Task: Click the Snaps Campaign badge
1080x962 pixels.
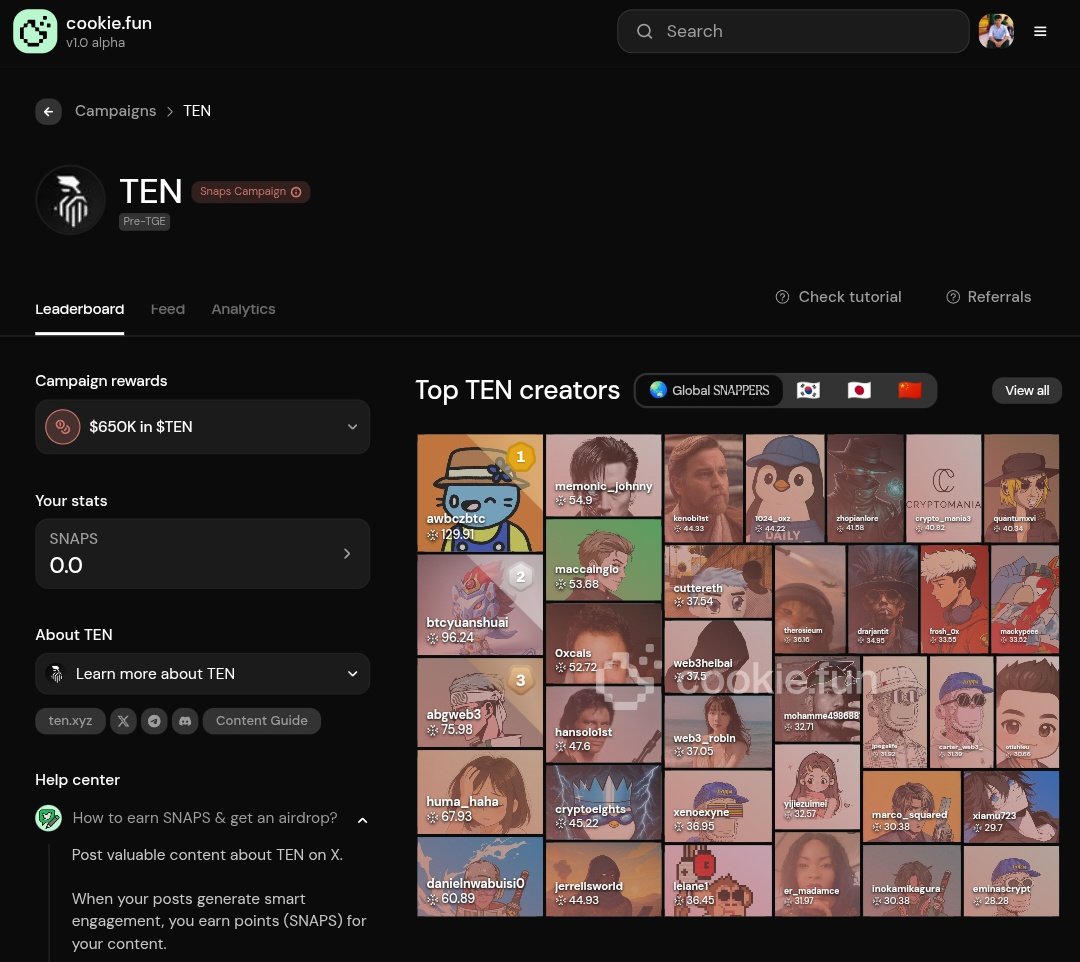Action: (x=251, y=192)
